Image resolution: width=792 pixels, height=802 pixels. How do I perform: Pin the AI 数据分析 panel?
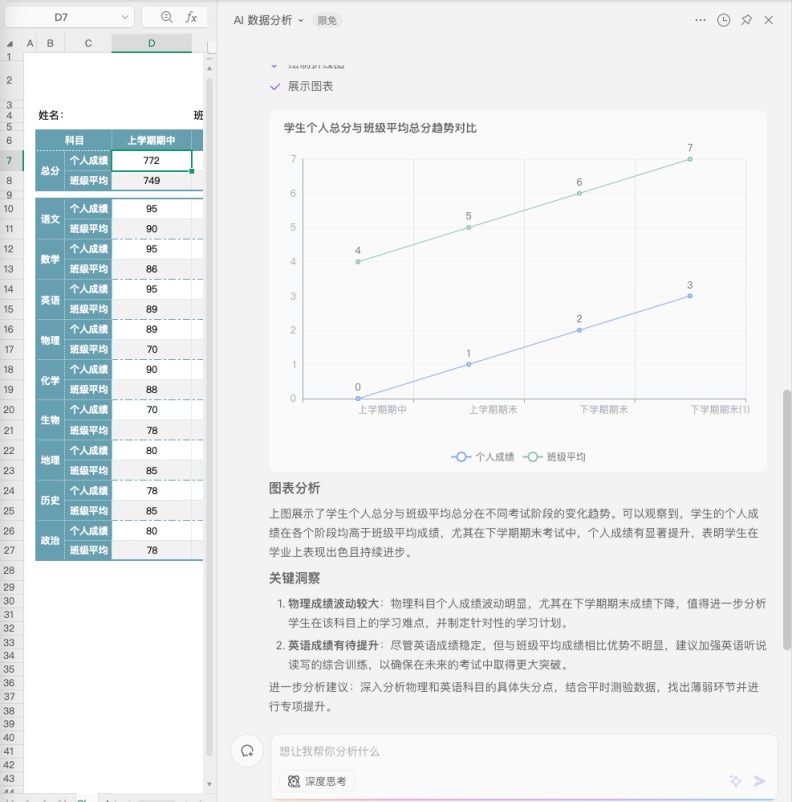746,20
